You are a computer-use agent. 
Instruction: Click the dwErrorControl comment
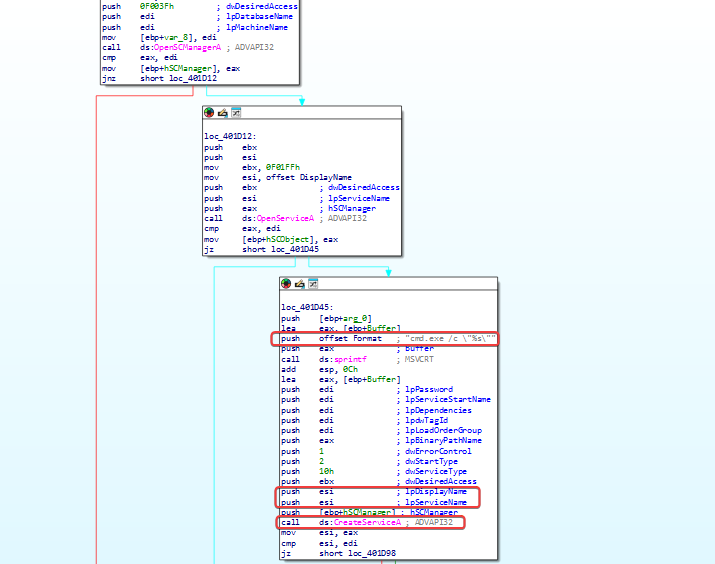coord(438,451)
